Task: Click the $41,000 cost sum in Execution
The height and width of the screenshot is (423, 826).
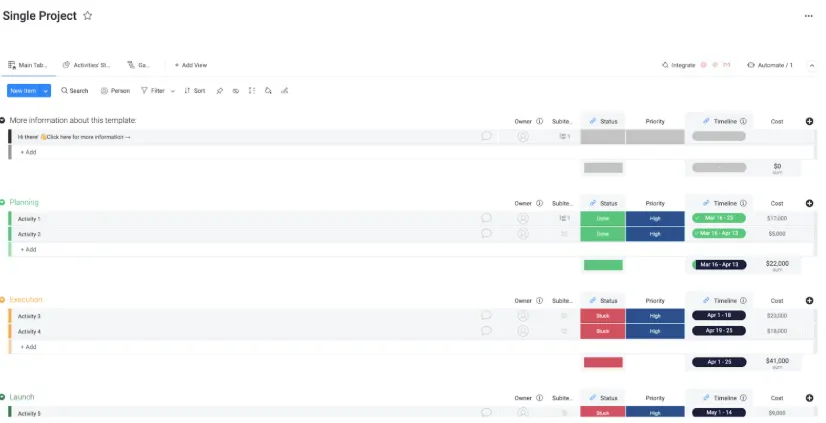Action: click(x=777, y=362)
